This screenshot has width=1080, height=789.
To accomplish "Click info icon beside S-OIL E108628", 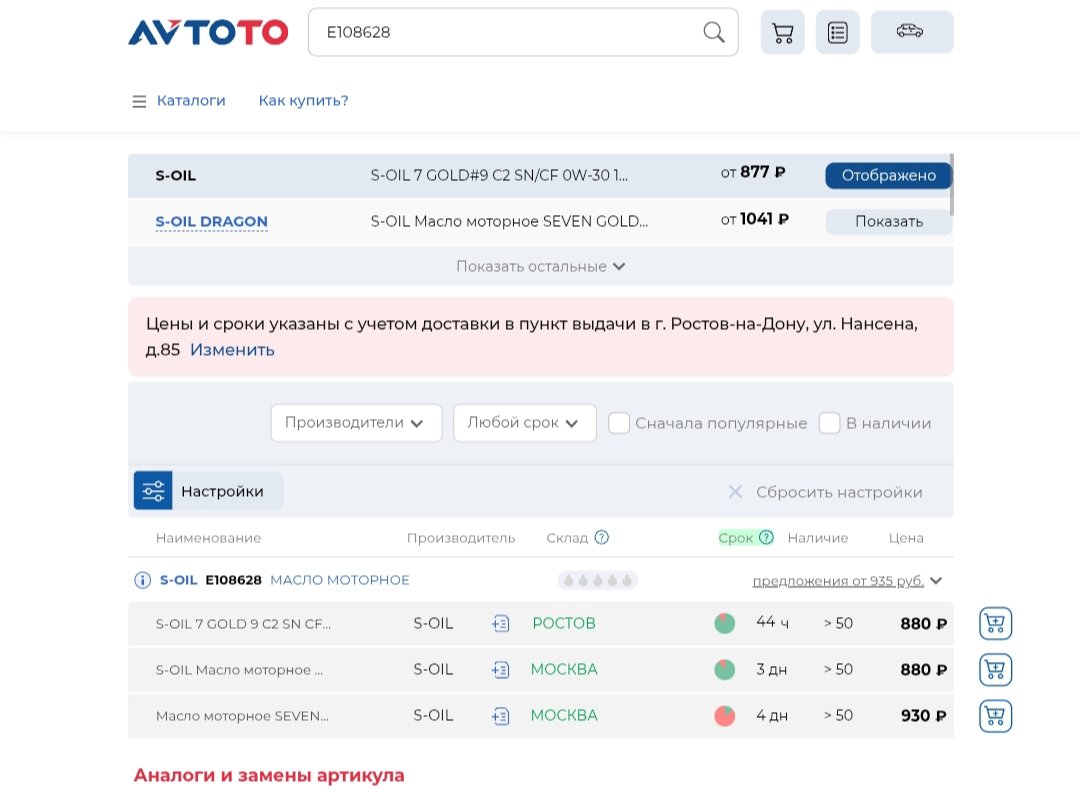I will [x=142, y=580].
